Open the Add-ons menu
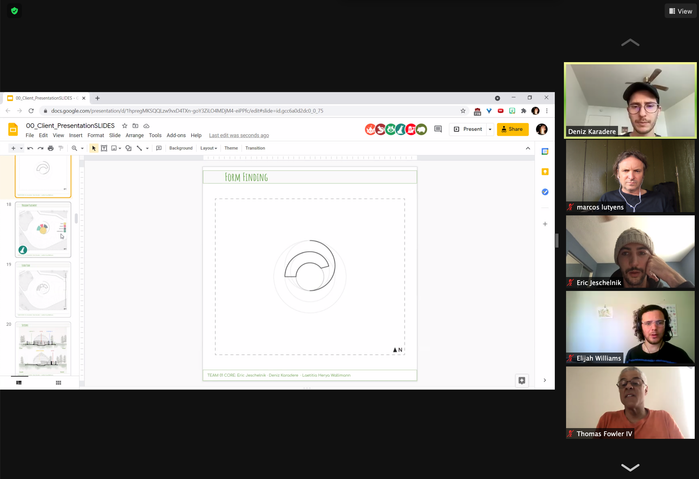Screen dimensions: 699x479 pyautogui.click(x=176, y=135)
